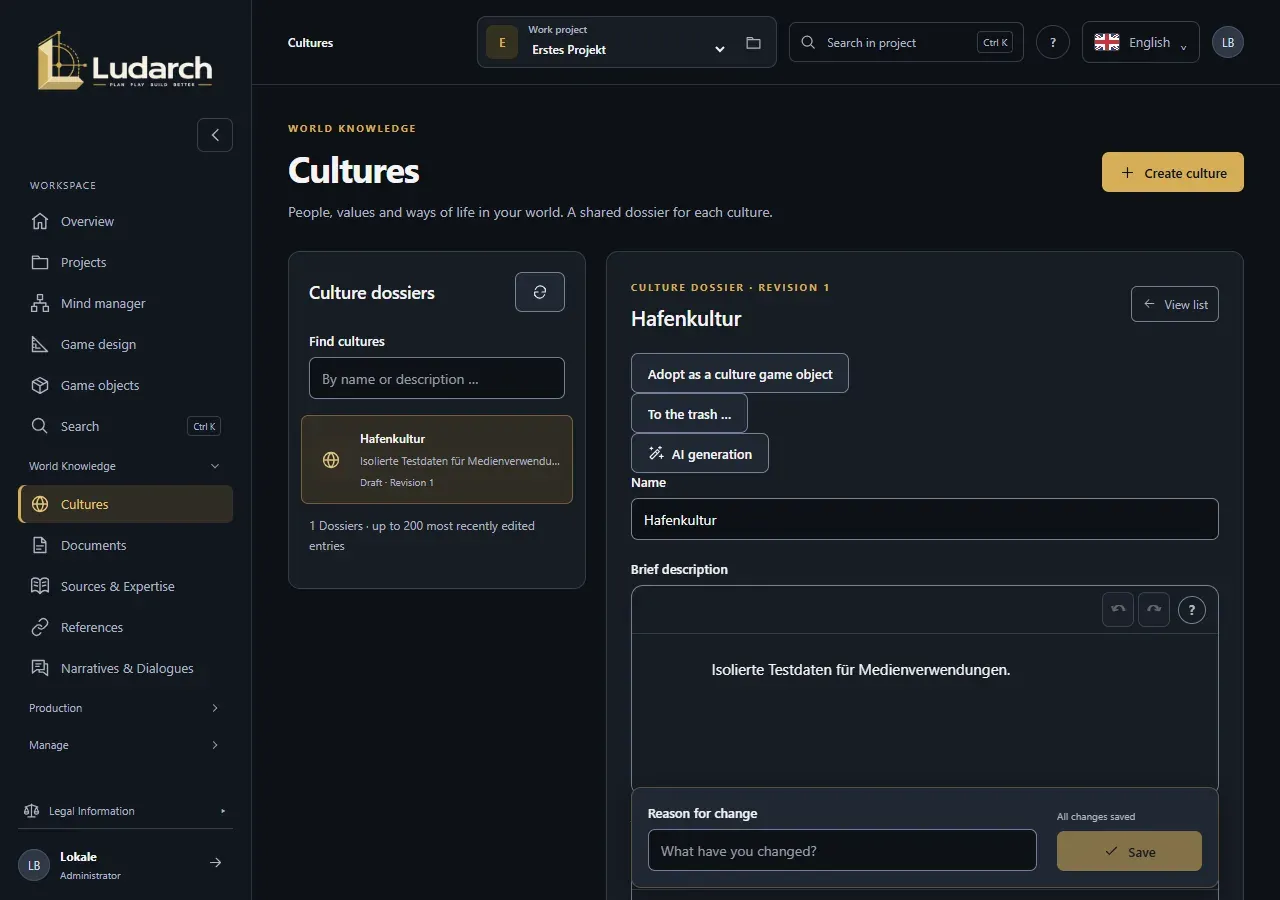
Task: Open the project folder icon in header
Action: (x=753, y=43)
